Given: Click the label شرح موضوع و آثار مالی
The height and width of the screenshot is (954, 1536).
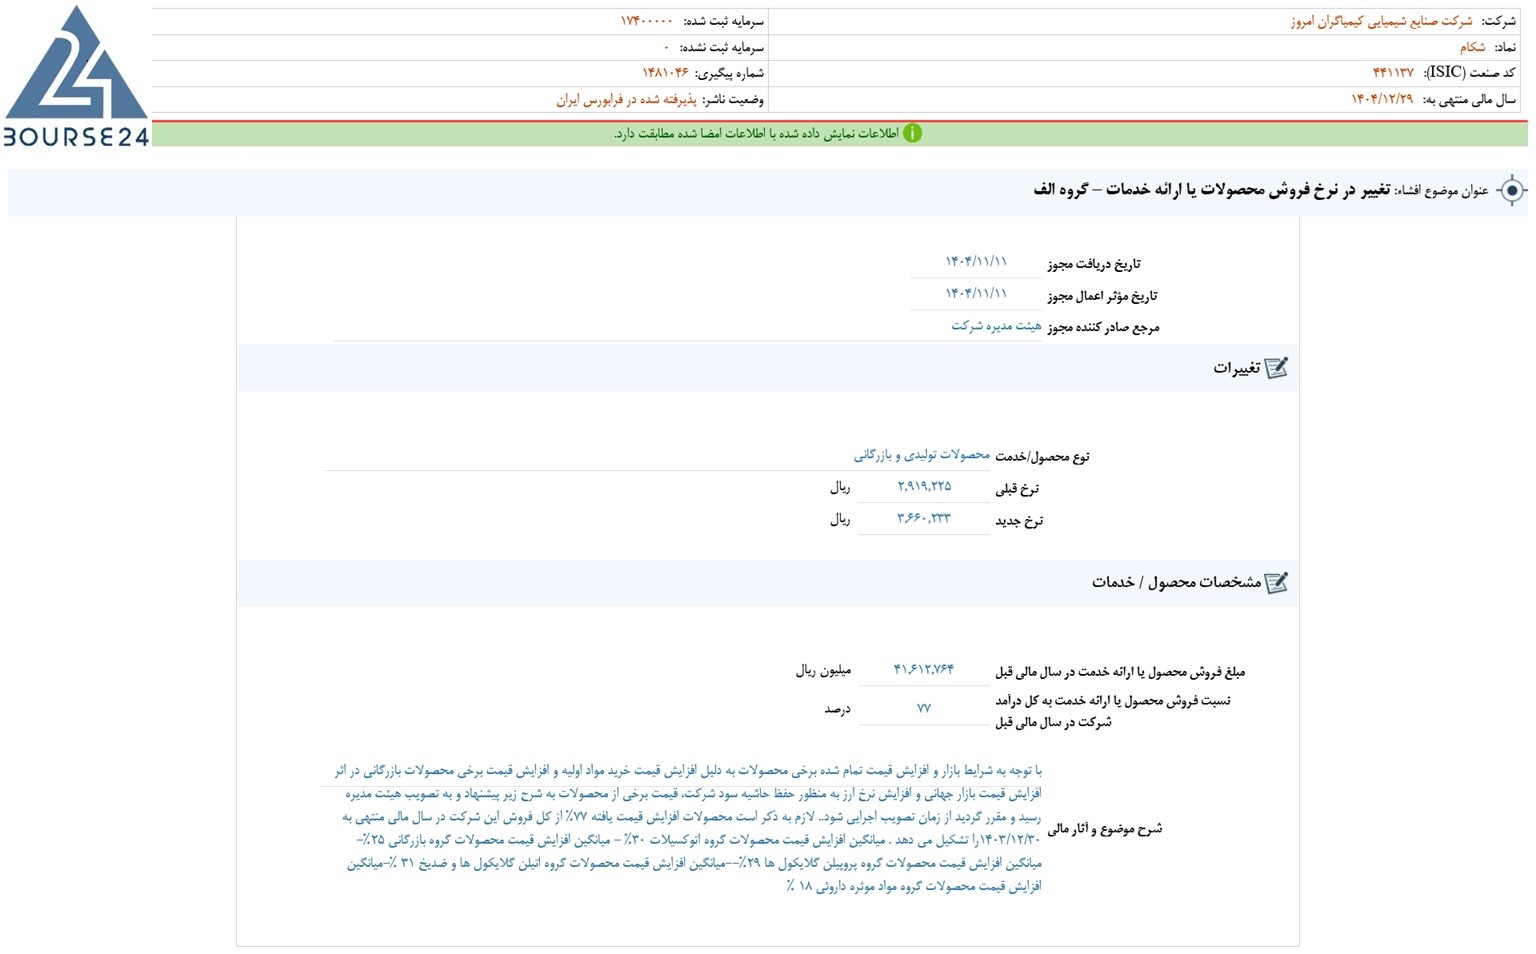Looking at the screenshot, I should [1105, 829].
